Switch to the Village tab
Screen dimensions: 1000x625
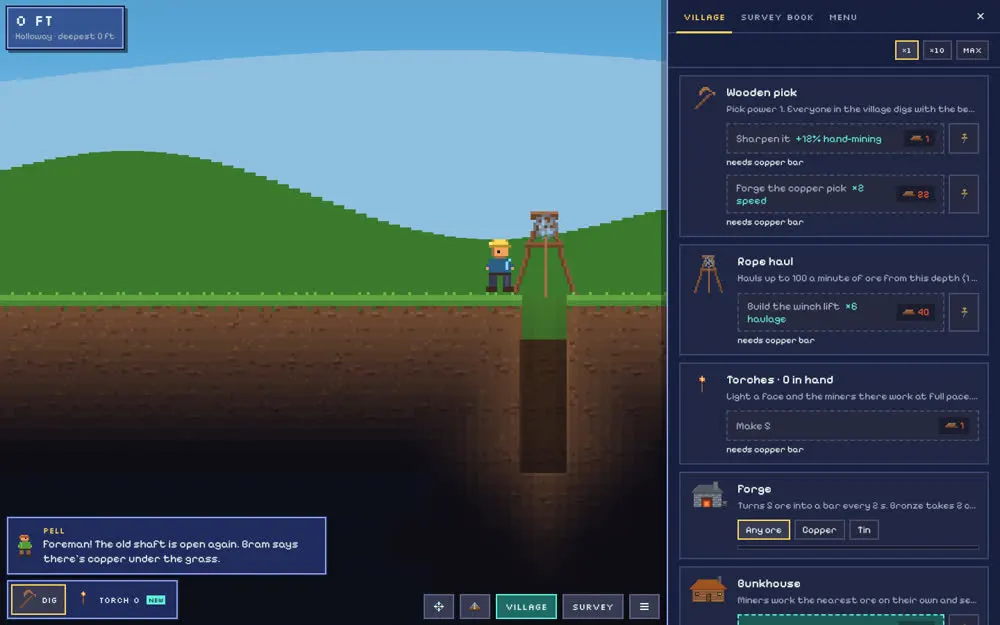[704, 17]
